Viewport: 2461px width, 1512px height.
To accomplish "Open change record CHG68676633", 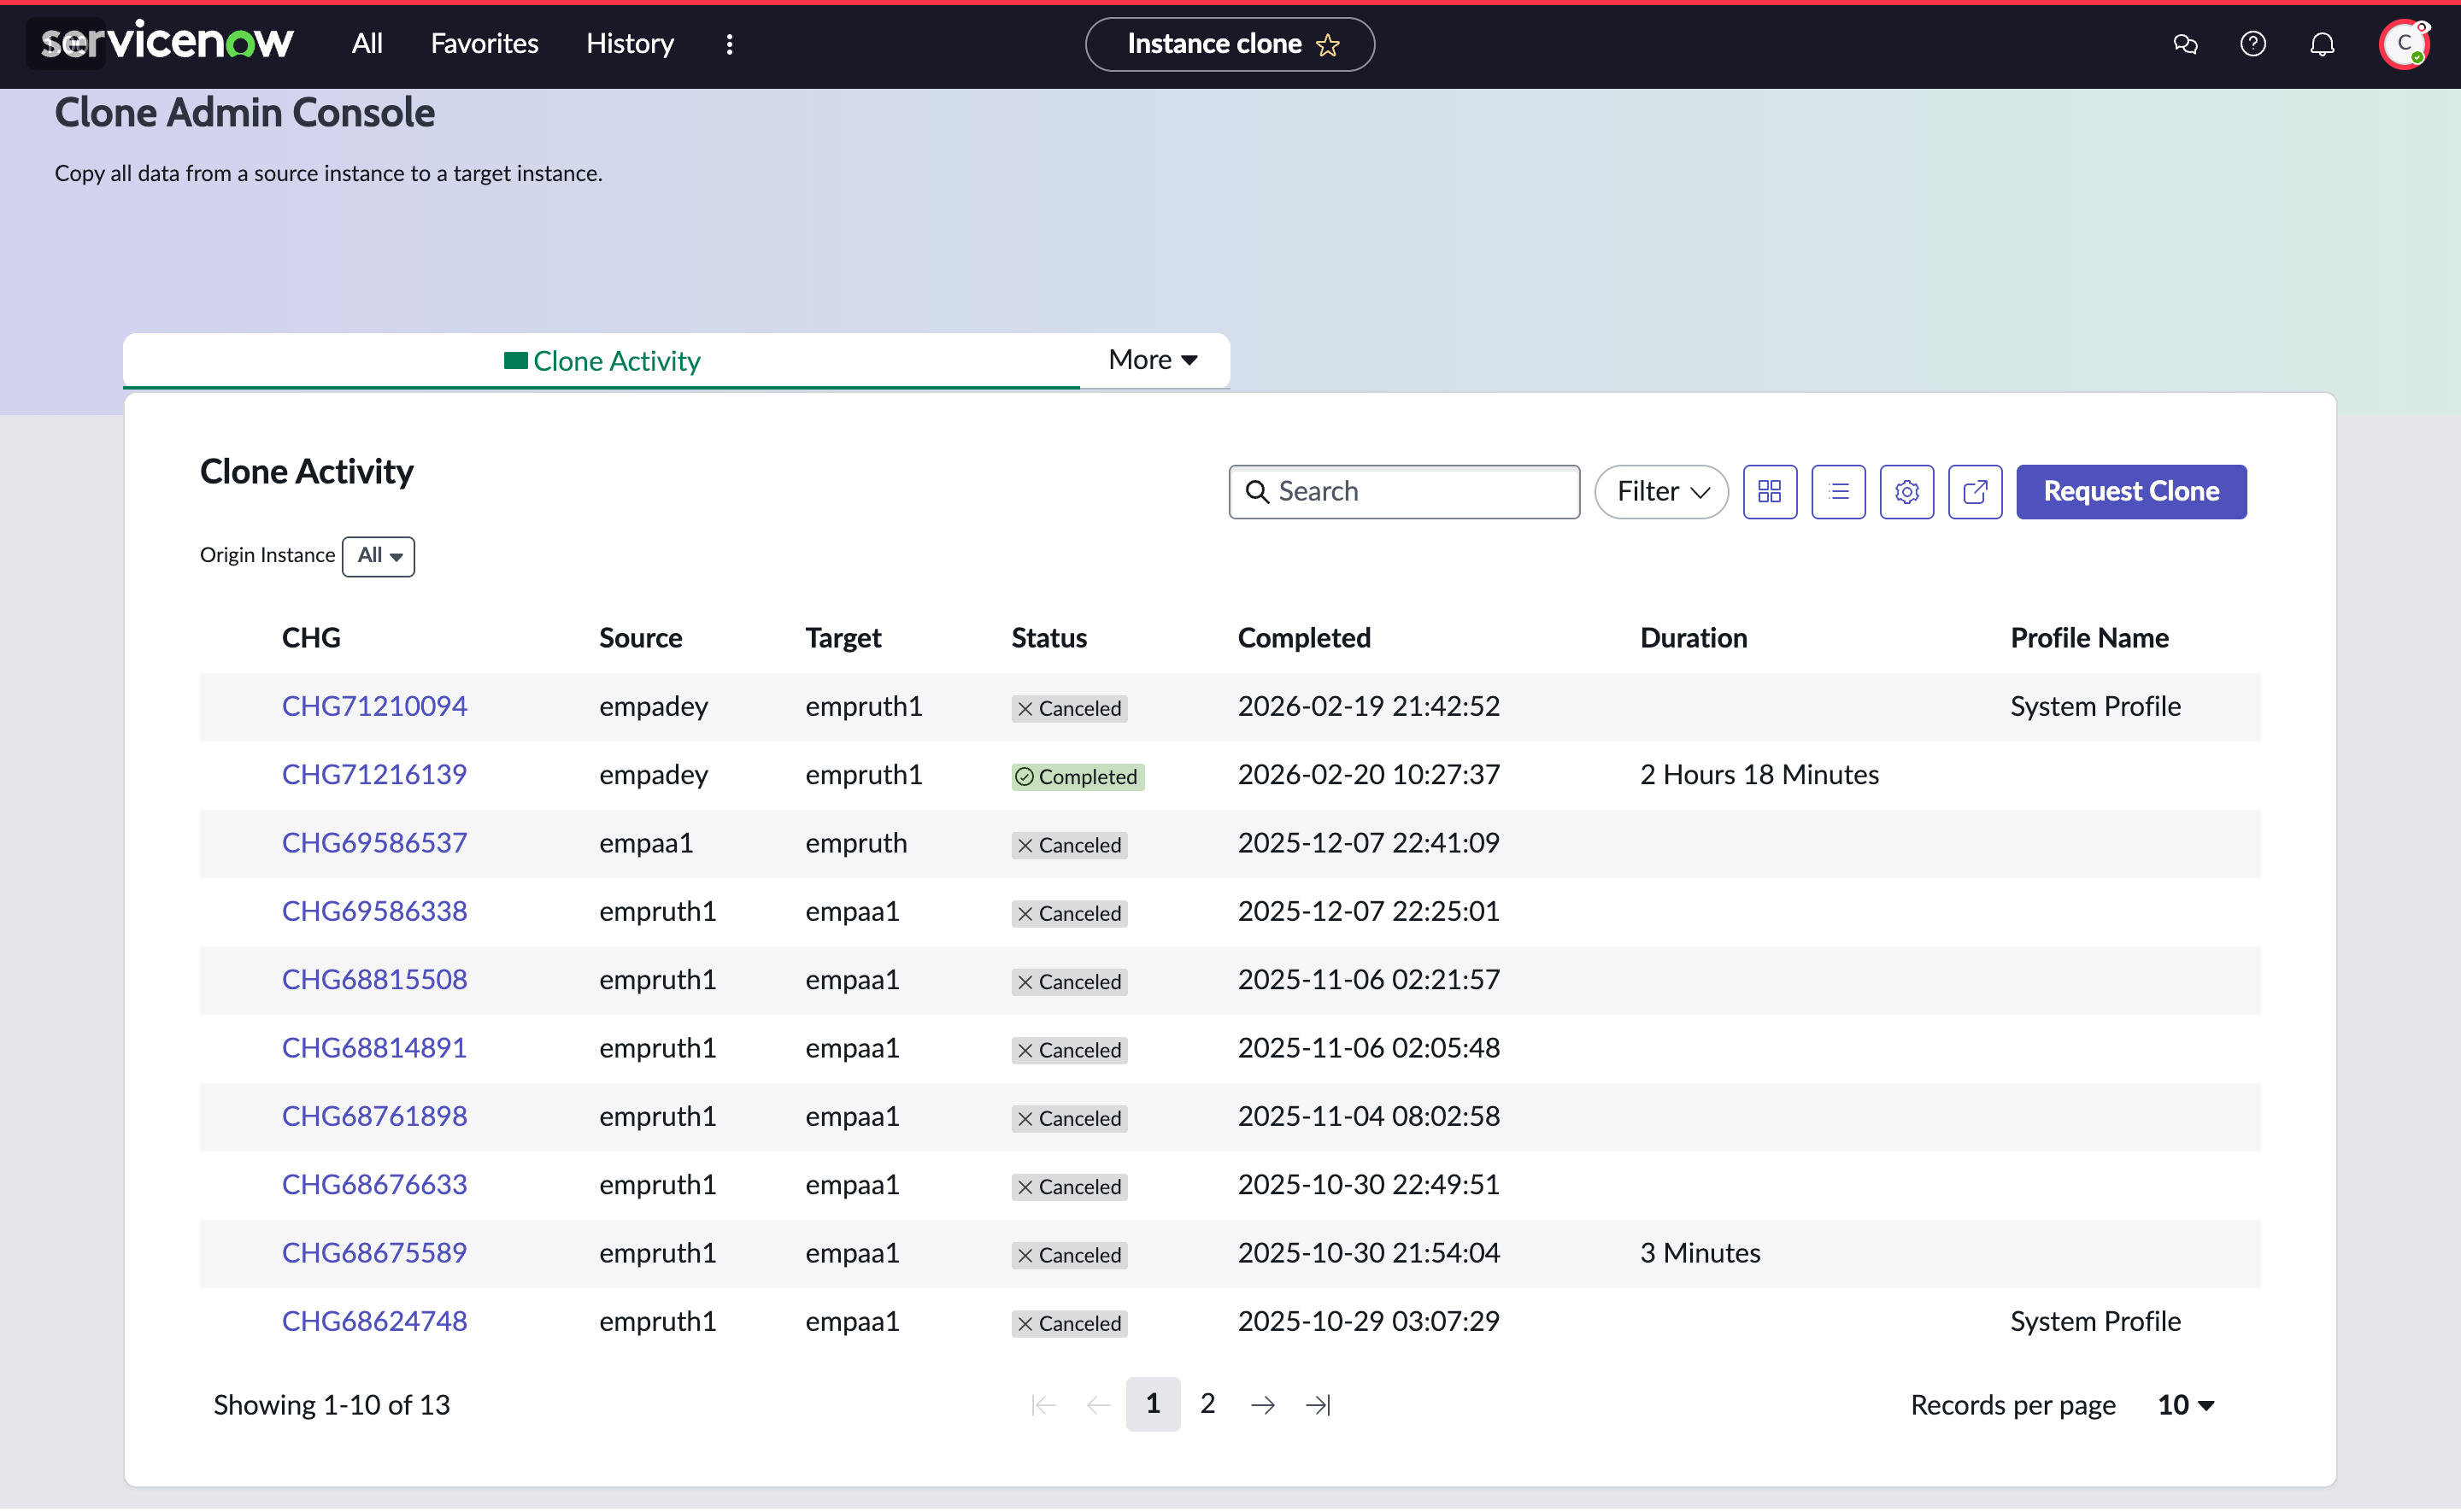I will (374, 1185).
